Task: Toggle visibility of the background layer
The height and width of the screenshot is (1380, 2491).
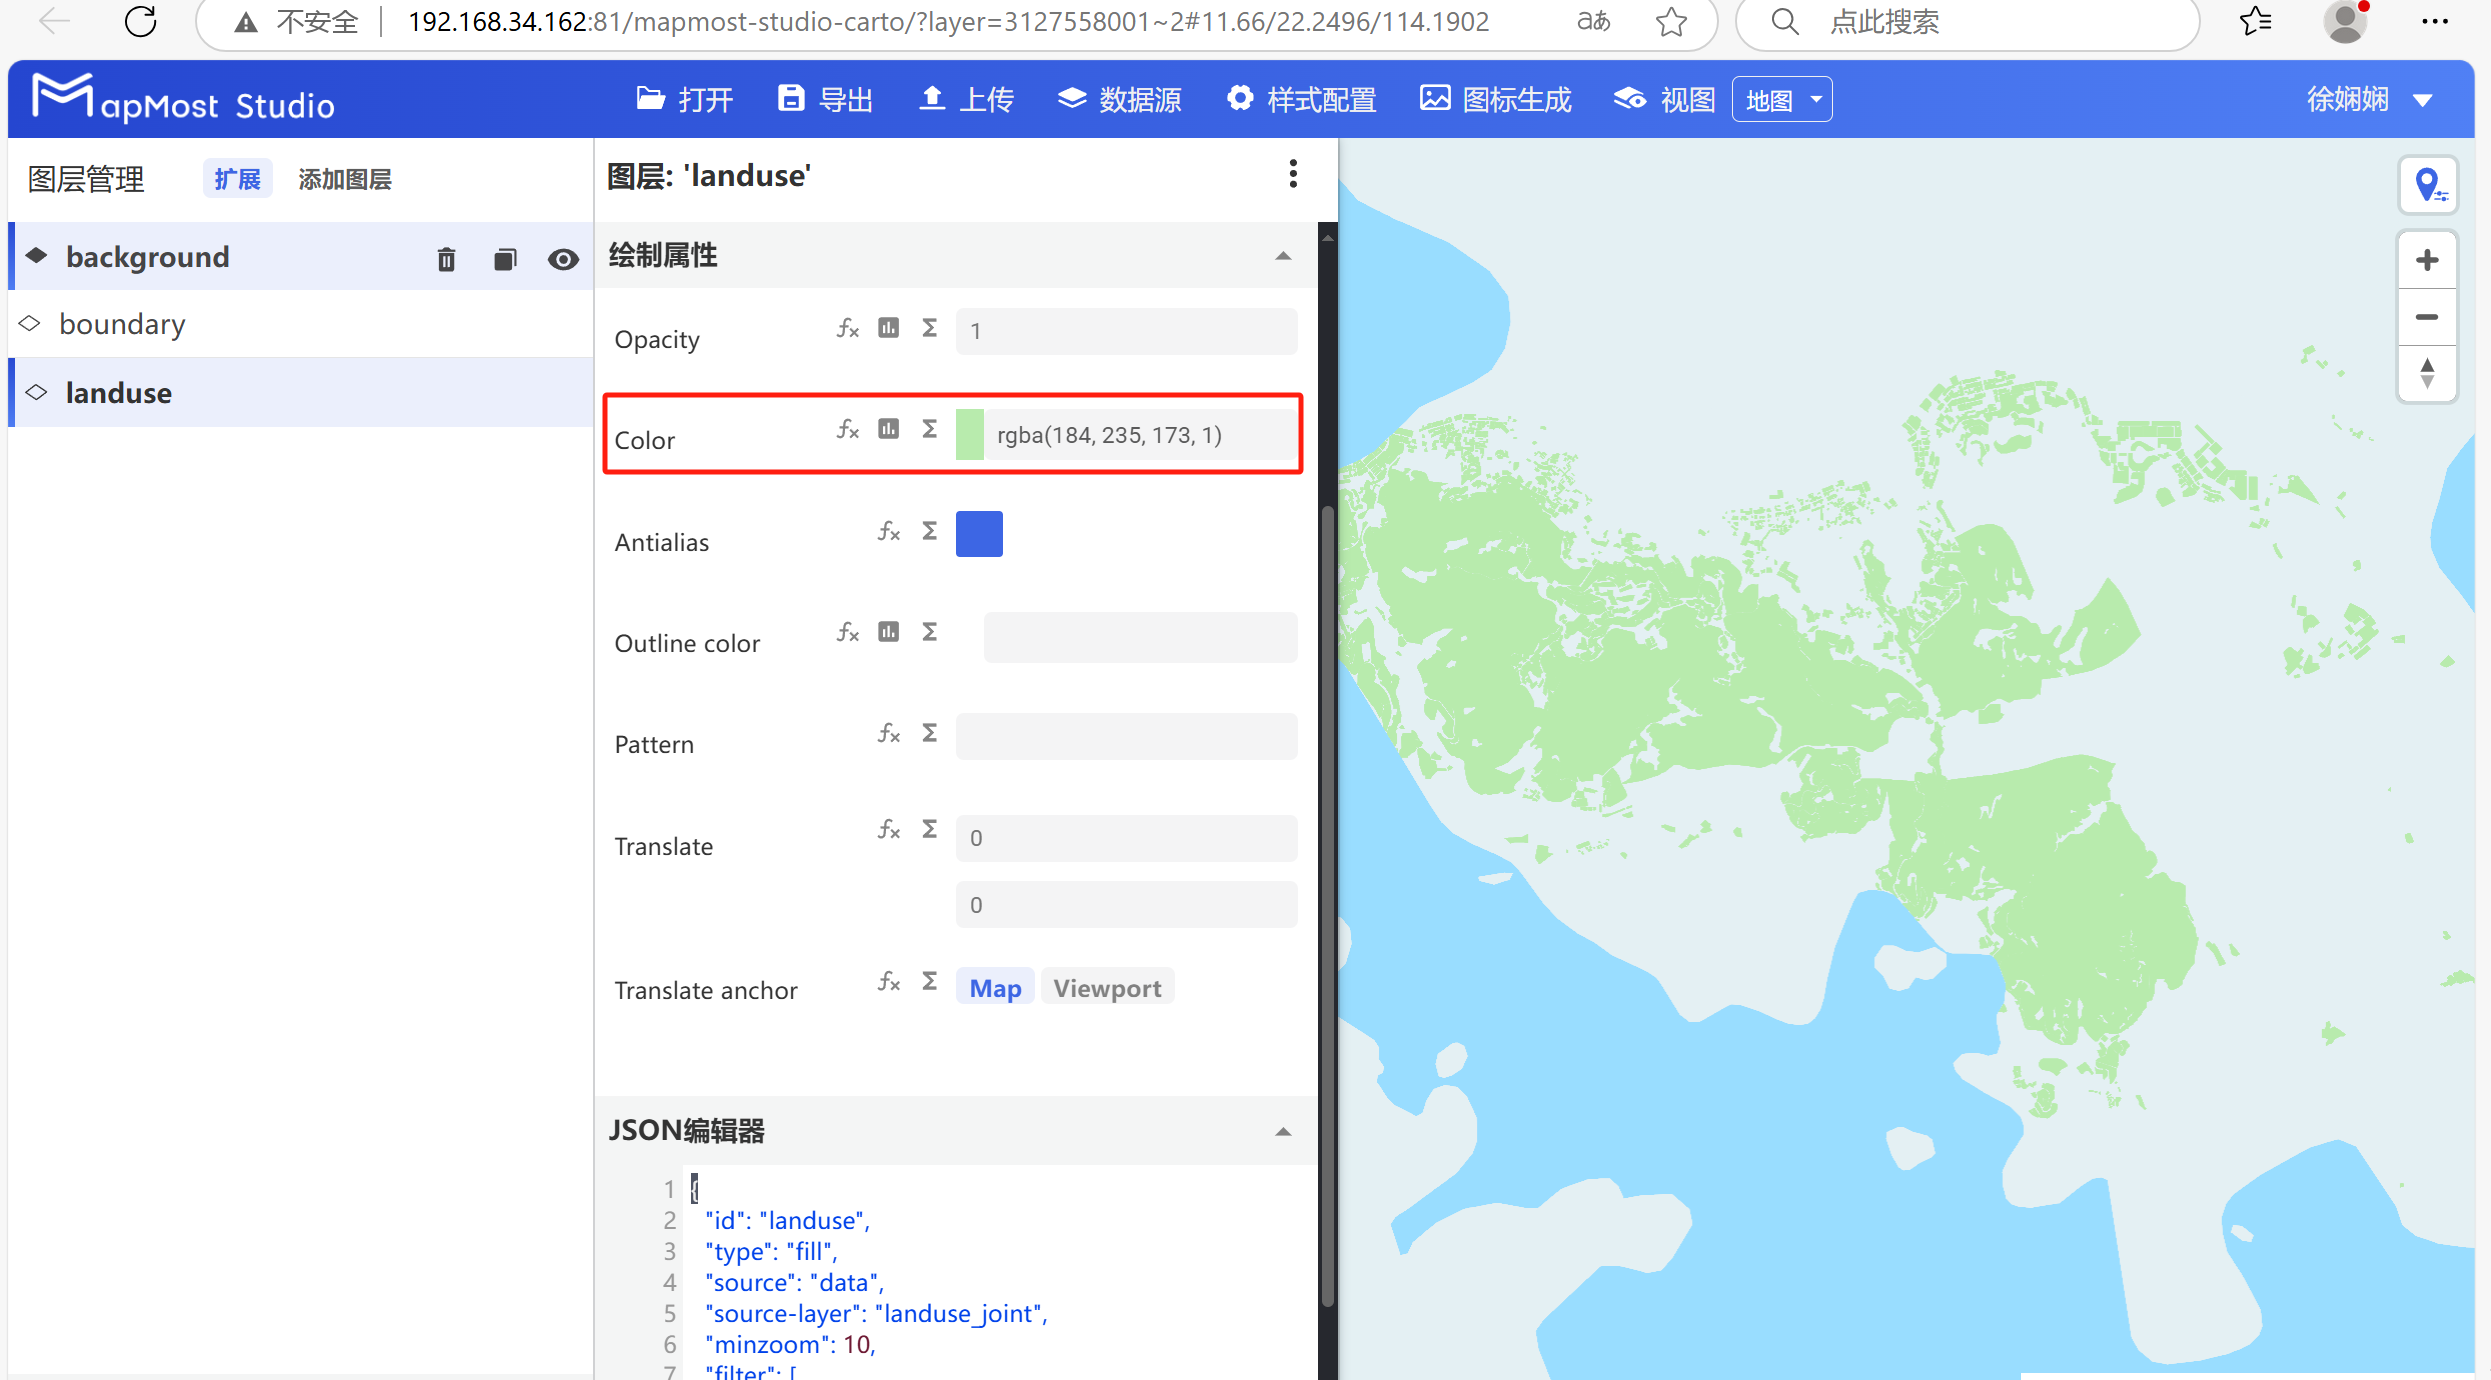Action: point(564,258)
